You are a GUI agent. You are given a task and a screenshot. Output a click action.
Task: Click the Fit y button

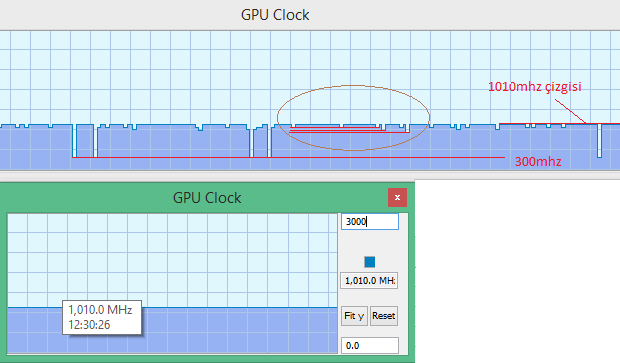pyautogui.click(x=354, y=316)
